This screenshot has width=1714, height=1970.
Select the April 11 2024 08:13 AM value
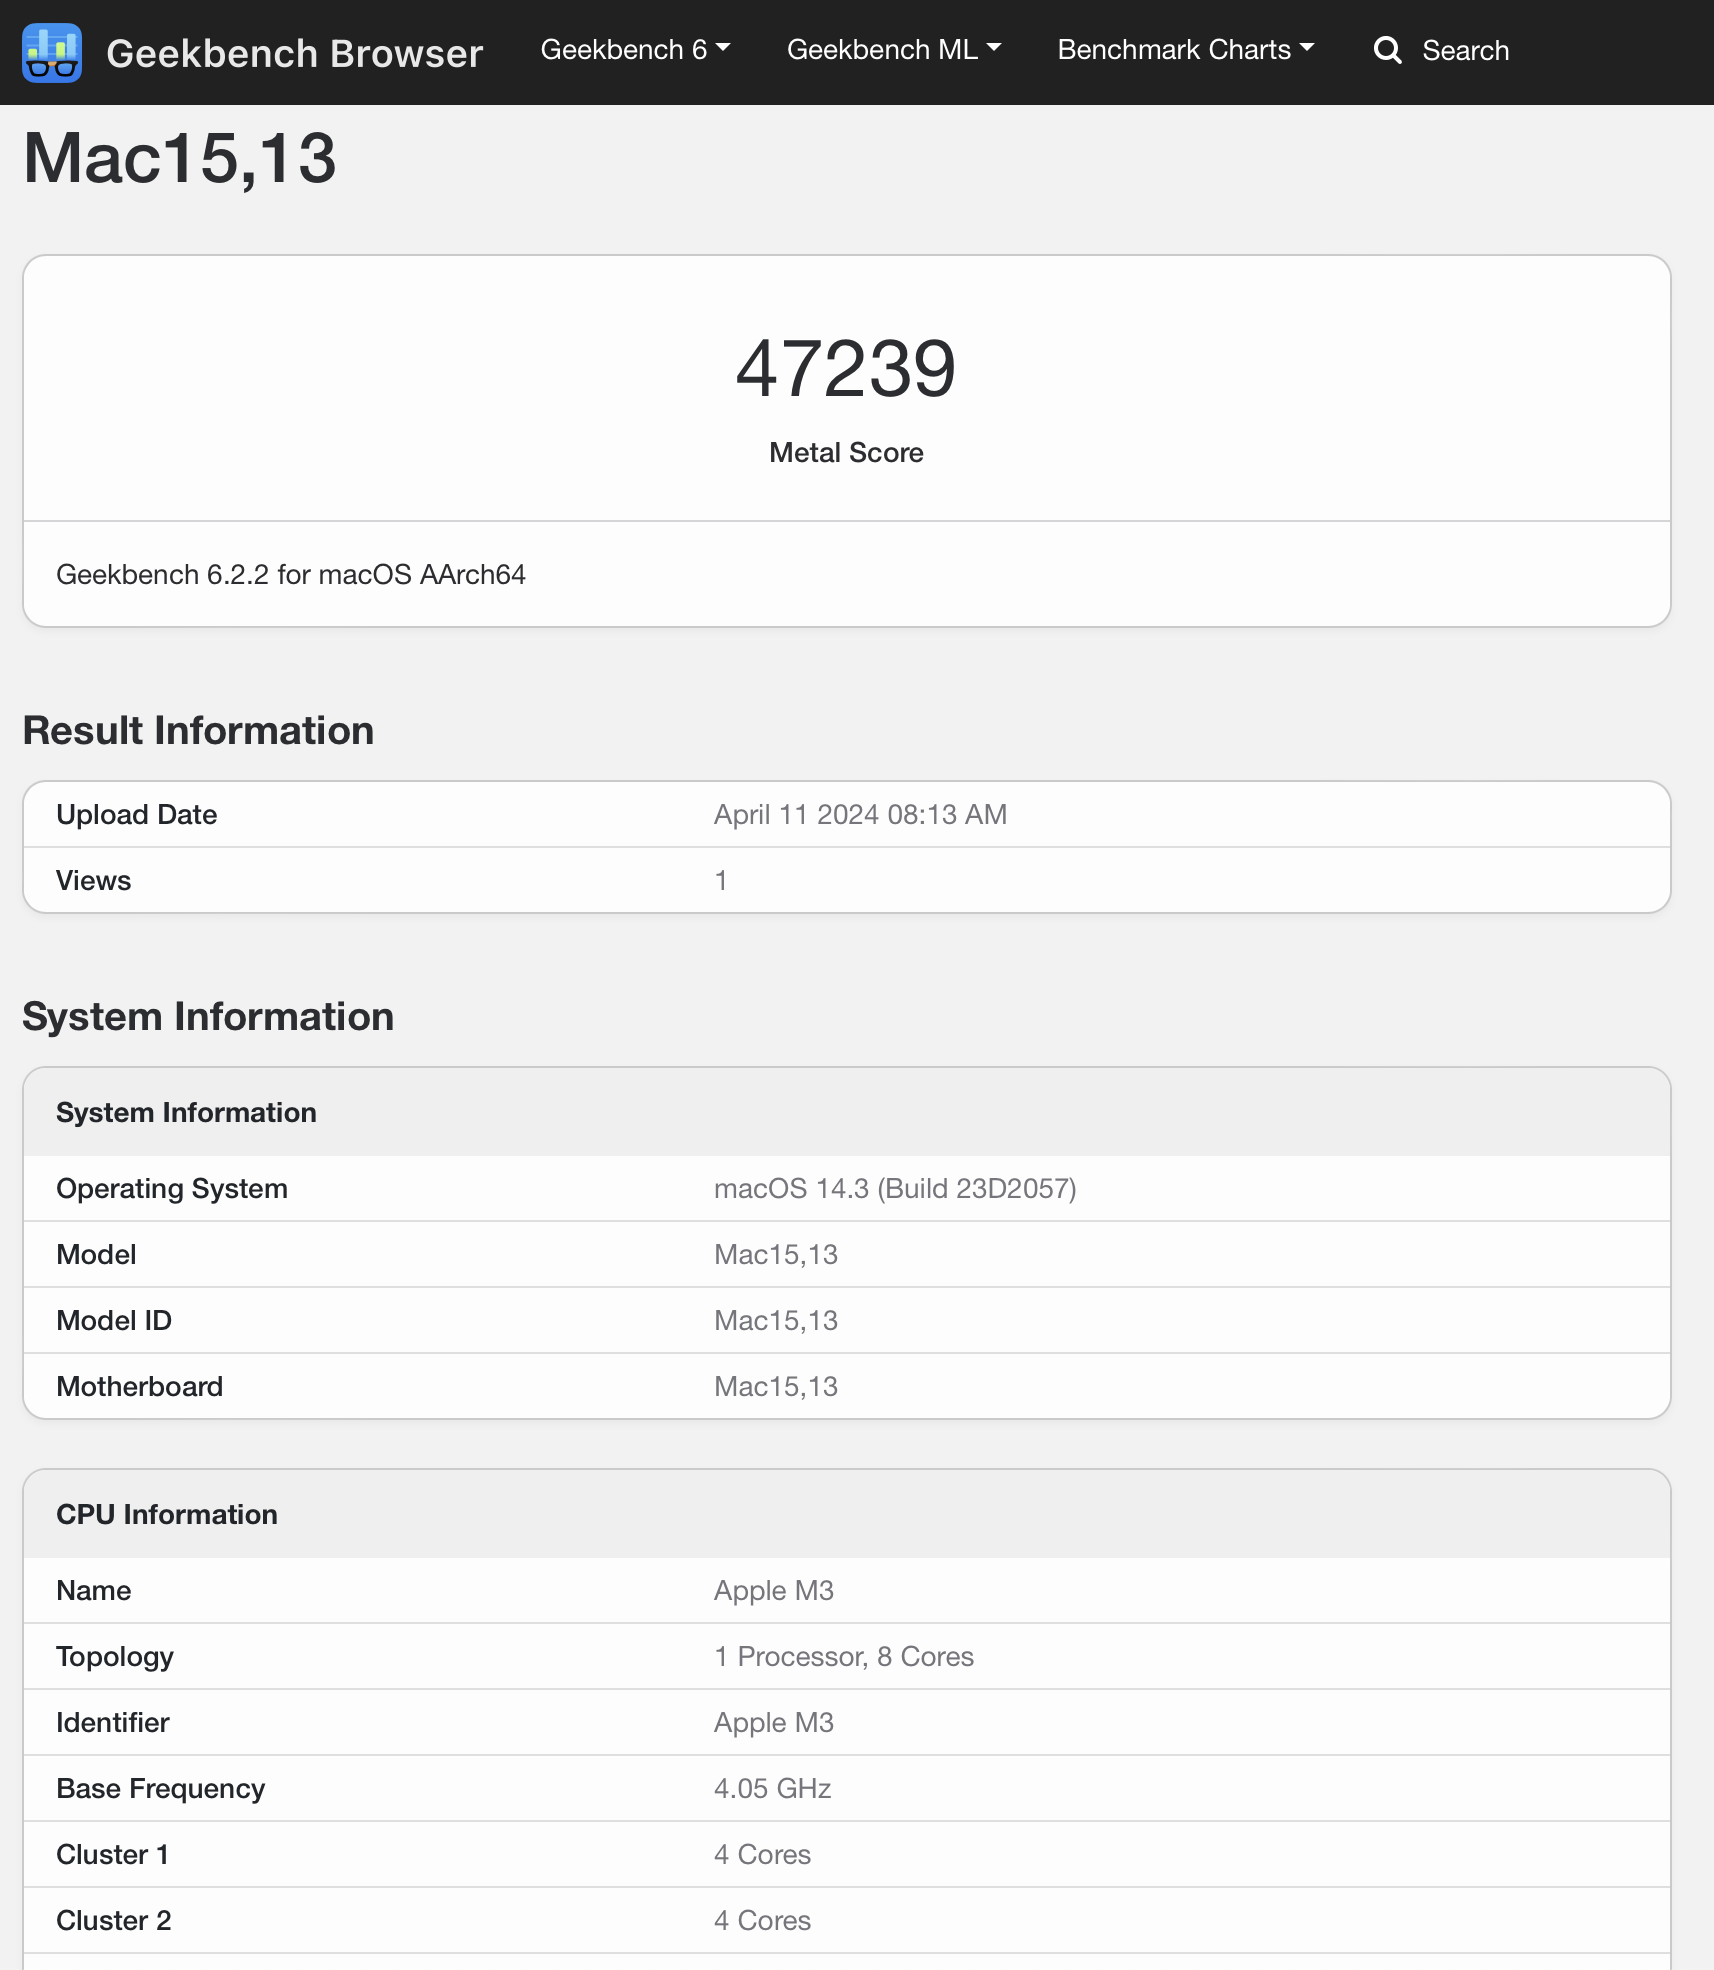pyautogui.click(x=860, y=815)
